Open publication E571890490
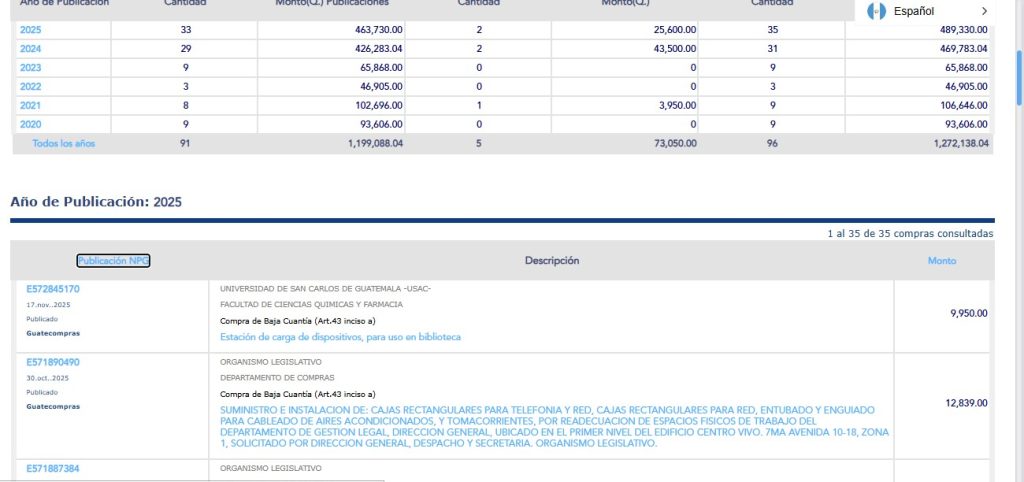This screenshot has width=1024, height=482. pos(53,362)
